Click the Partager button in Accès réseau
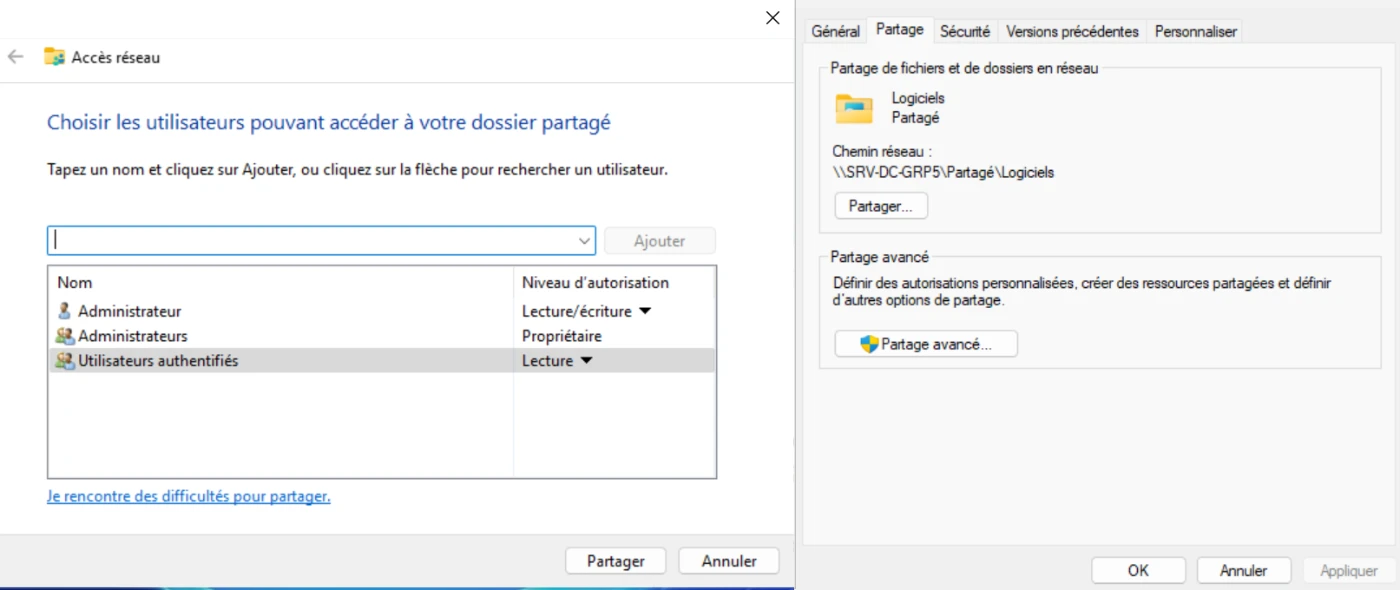The height and width of the screenshot is (590, 1400). 616,561
